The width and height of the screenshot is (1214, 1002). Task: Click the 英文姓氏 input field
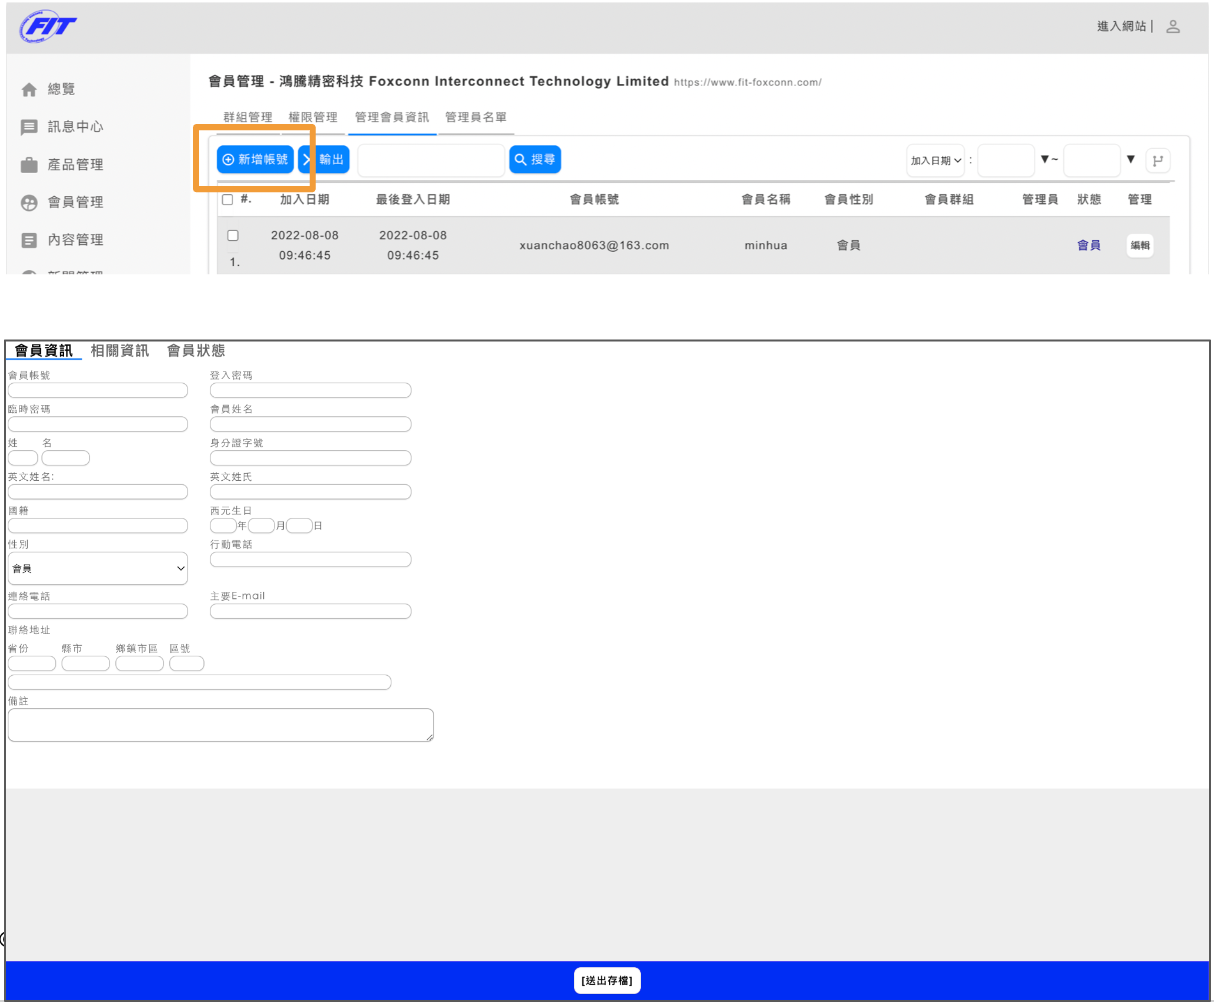pyautogui.click(x=311, y=492)
